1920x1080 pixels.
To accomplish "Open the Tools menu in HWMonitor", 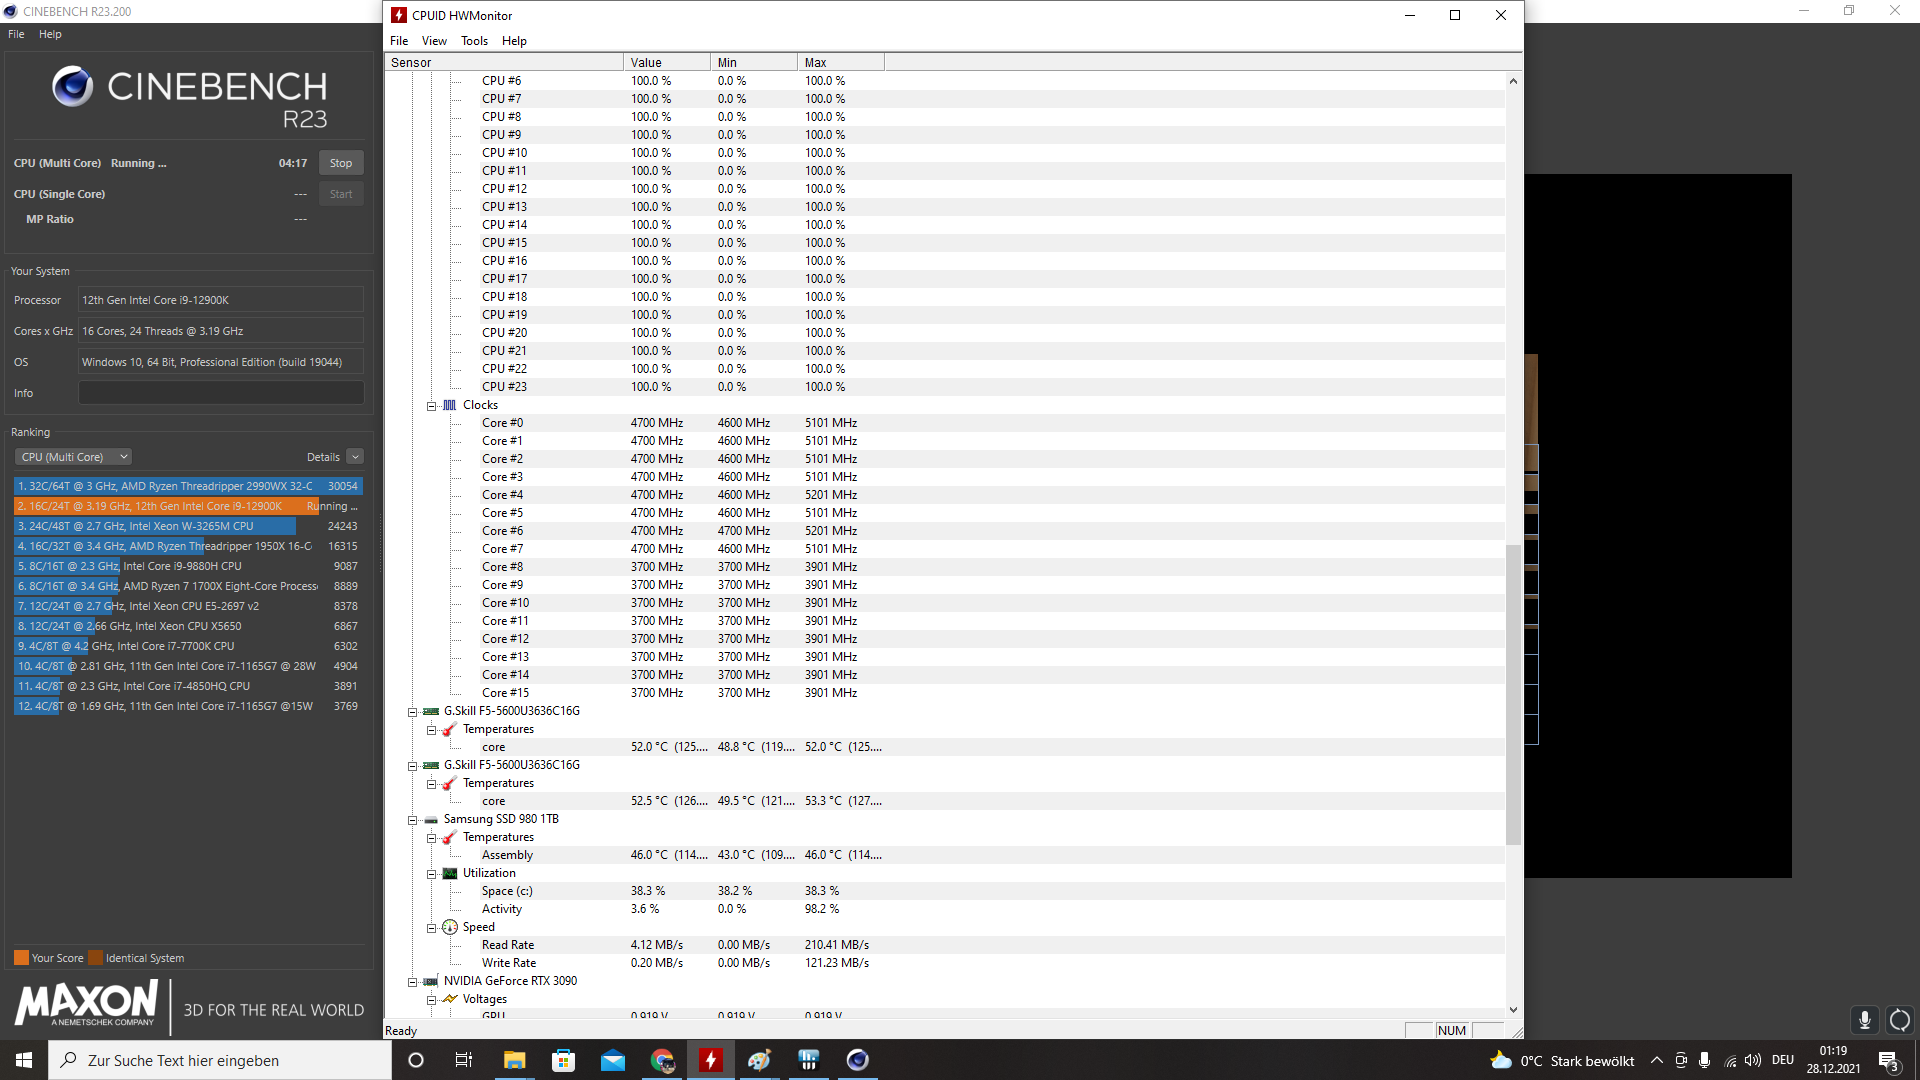I will pos(474,41).
